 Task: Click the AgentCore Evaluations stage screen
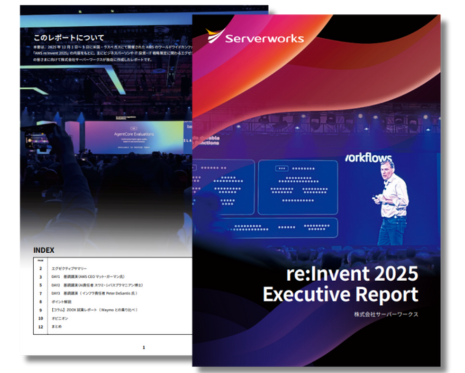(x=134, y=137)
